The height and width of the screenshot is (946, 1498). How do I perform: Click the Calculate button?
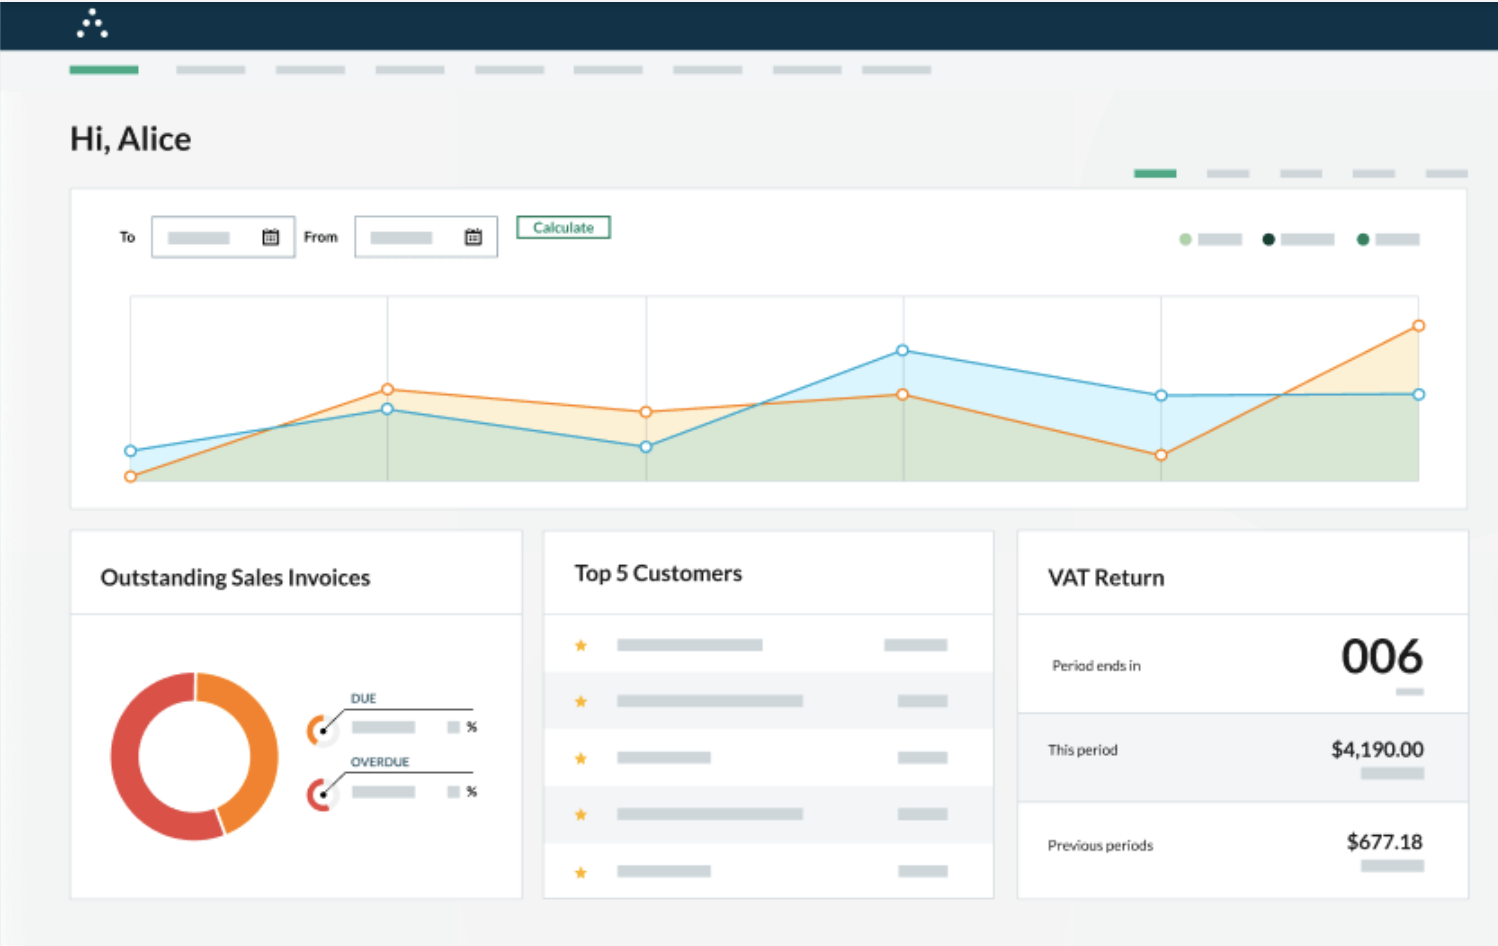(563, 228)
